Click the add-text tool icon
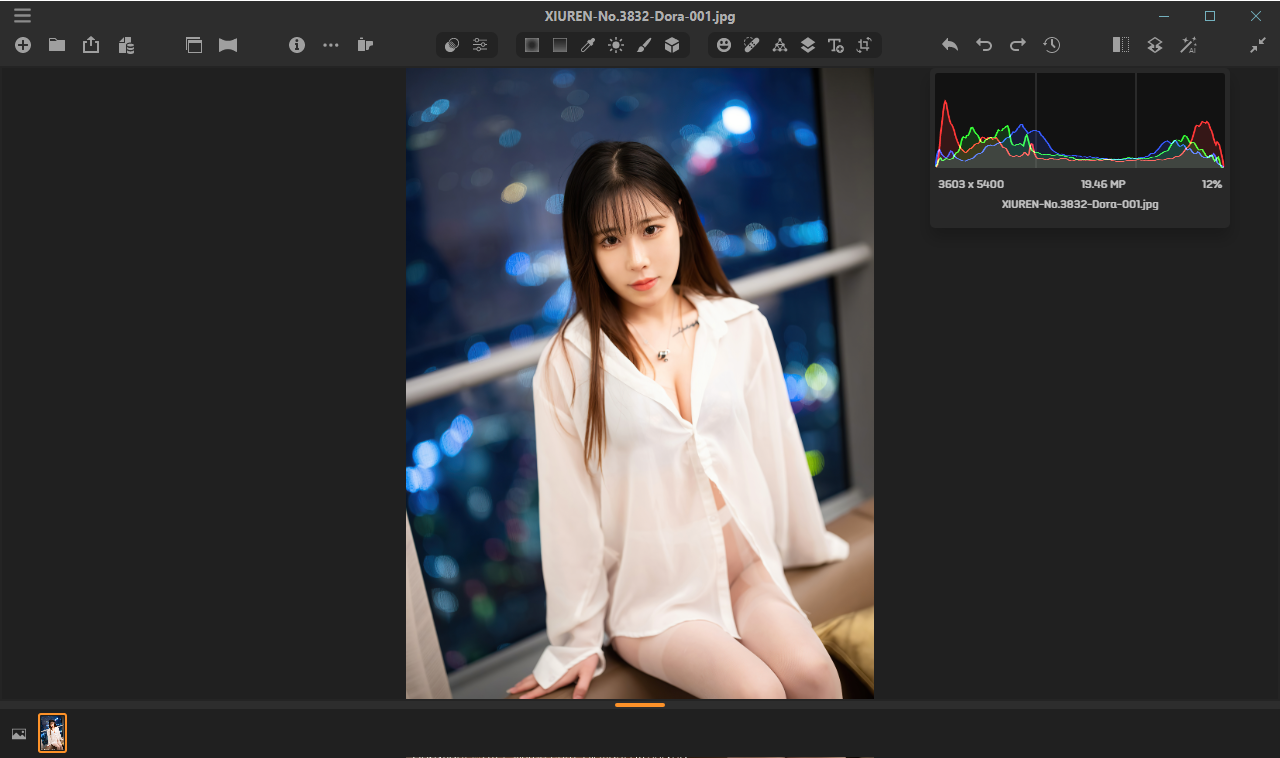 click(835, 45)
